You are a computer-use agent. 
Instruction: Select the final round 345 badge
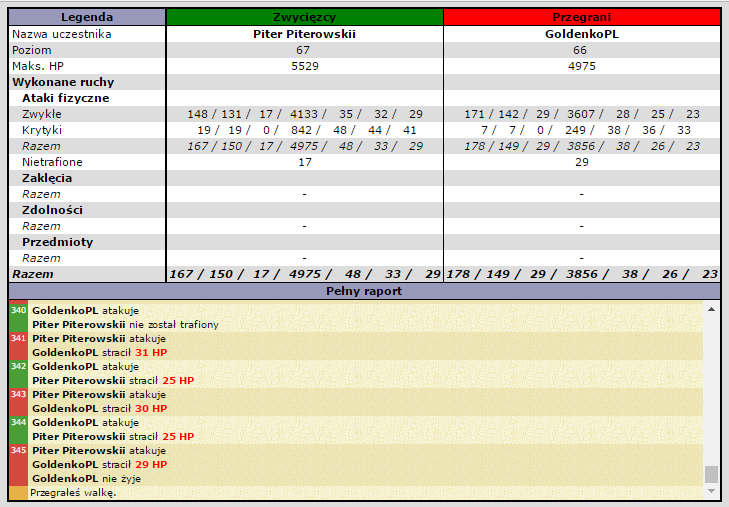point(18,451)
